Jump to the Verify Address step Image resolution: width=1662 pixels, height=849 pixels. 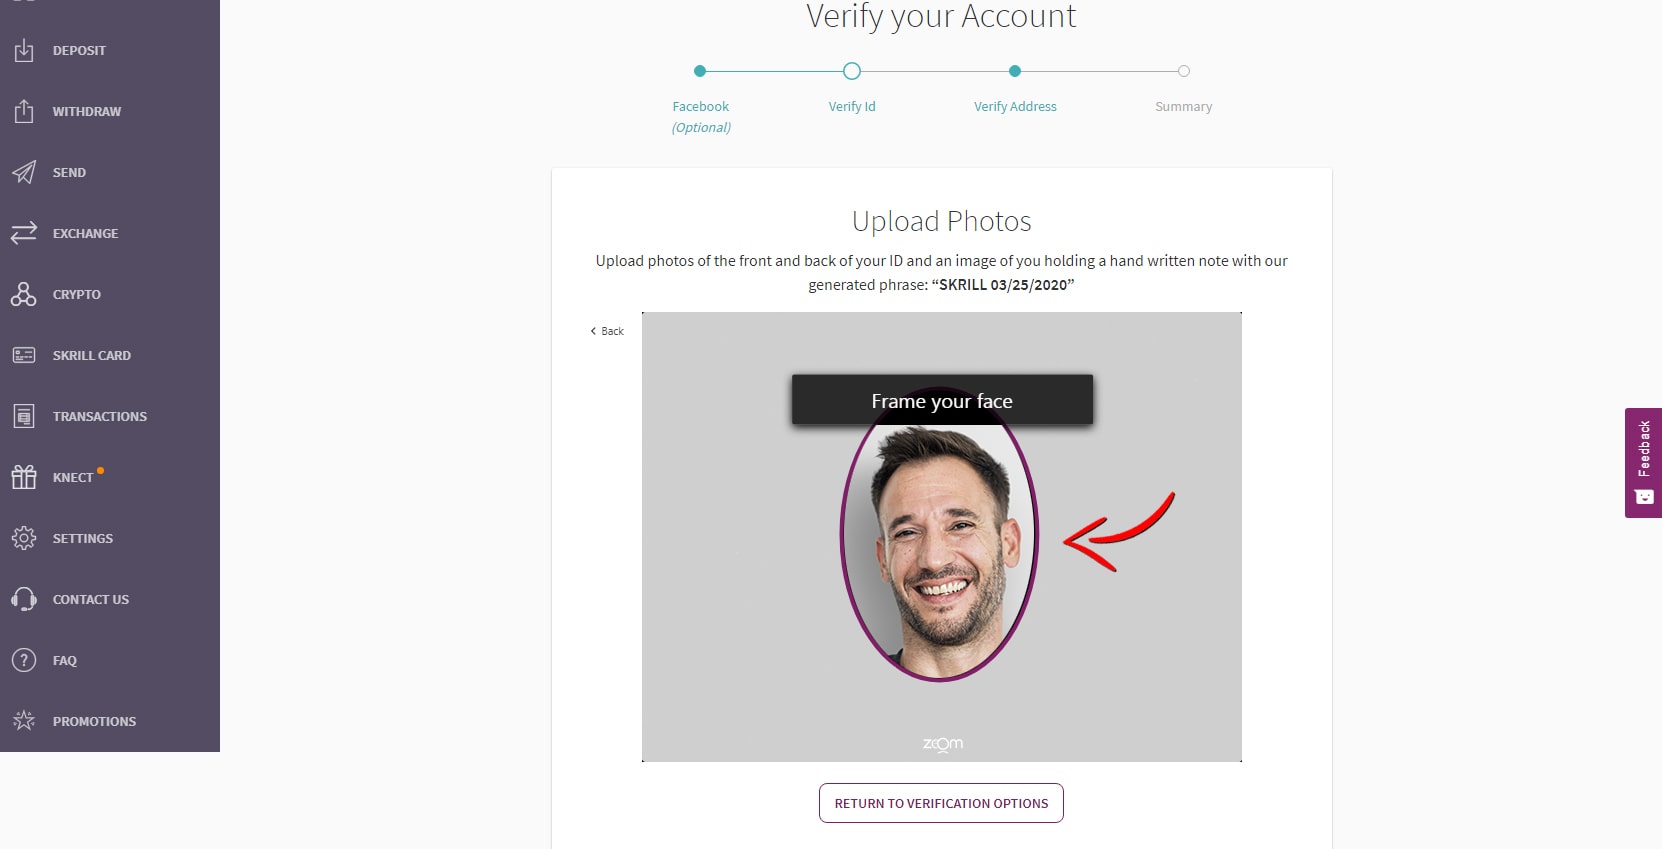click(1015, 106)
